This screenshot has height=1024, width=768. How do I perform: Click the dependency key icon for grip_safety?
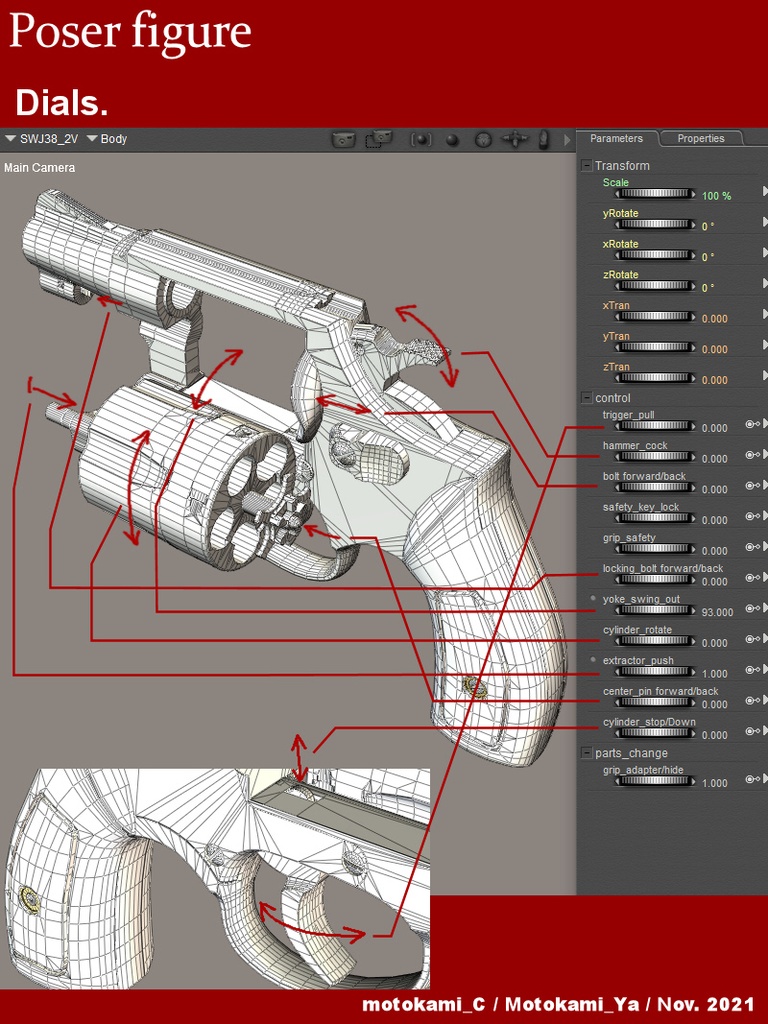[x=752, y=547]
